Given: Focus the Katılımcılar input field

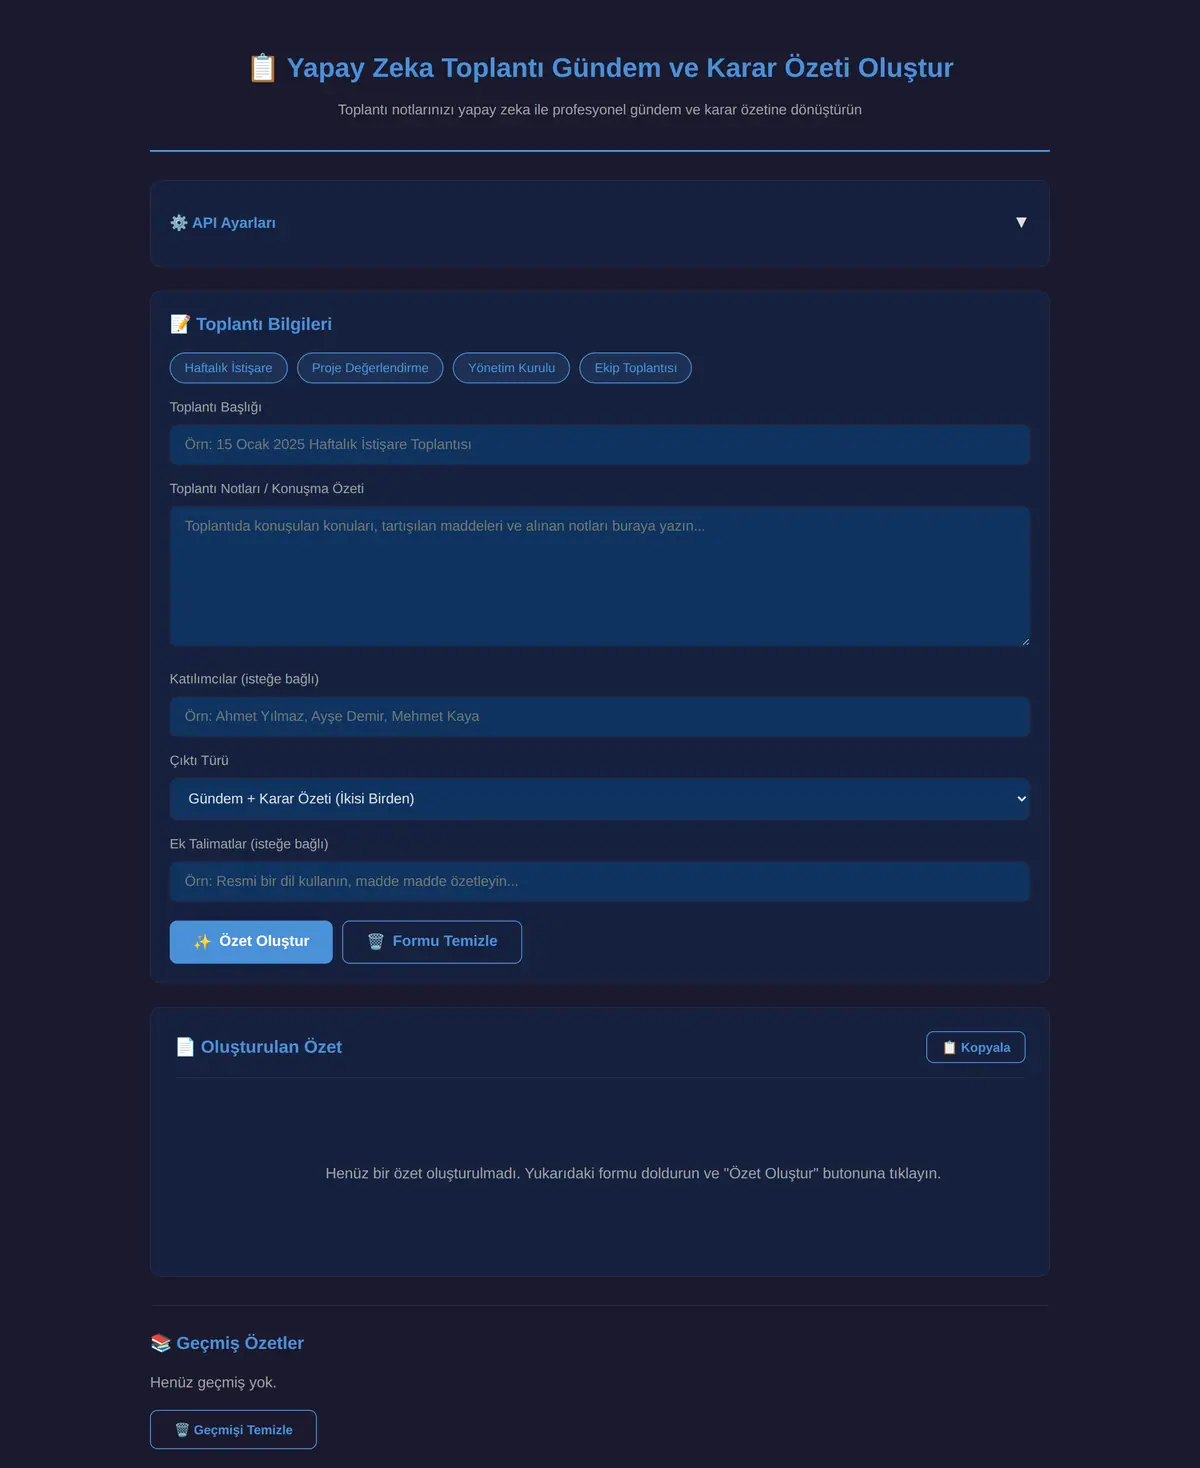Looking at the screenshot, I should point(600,717).
